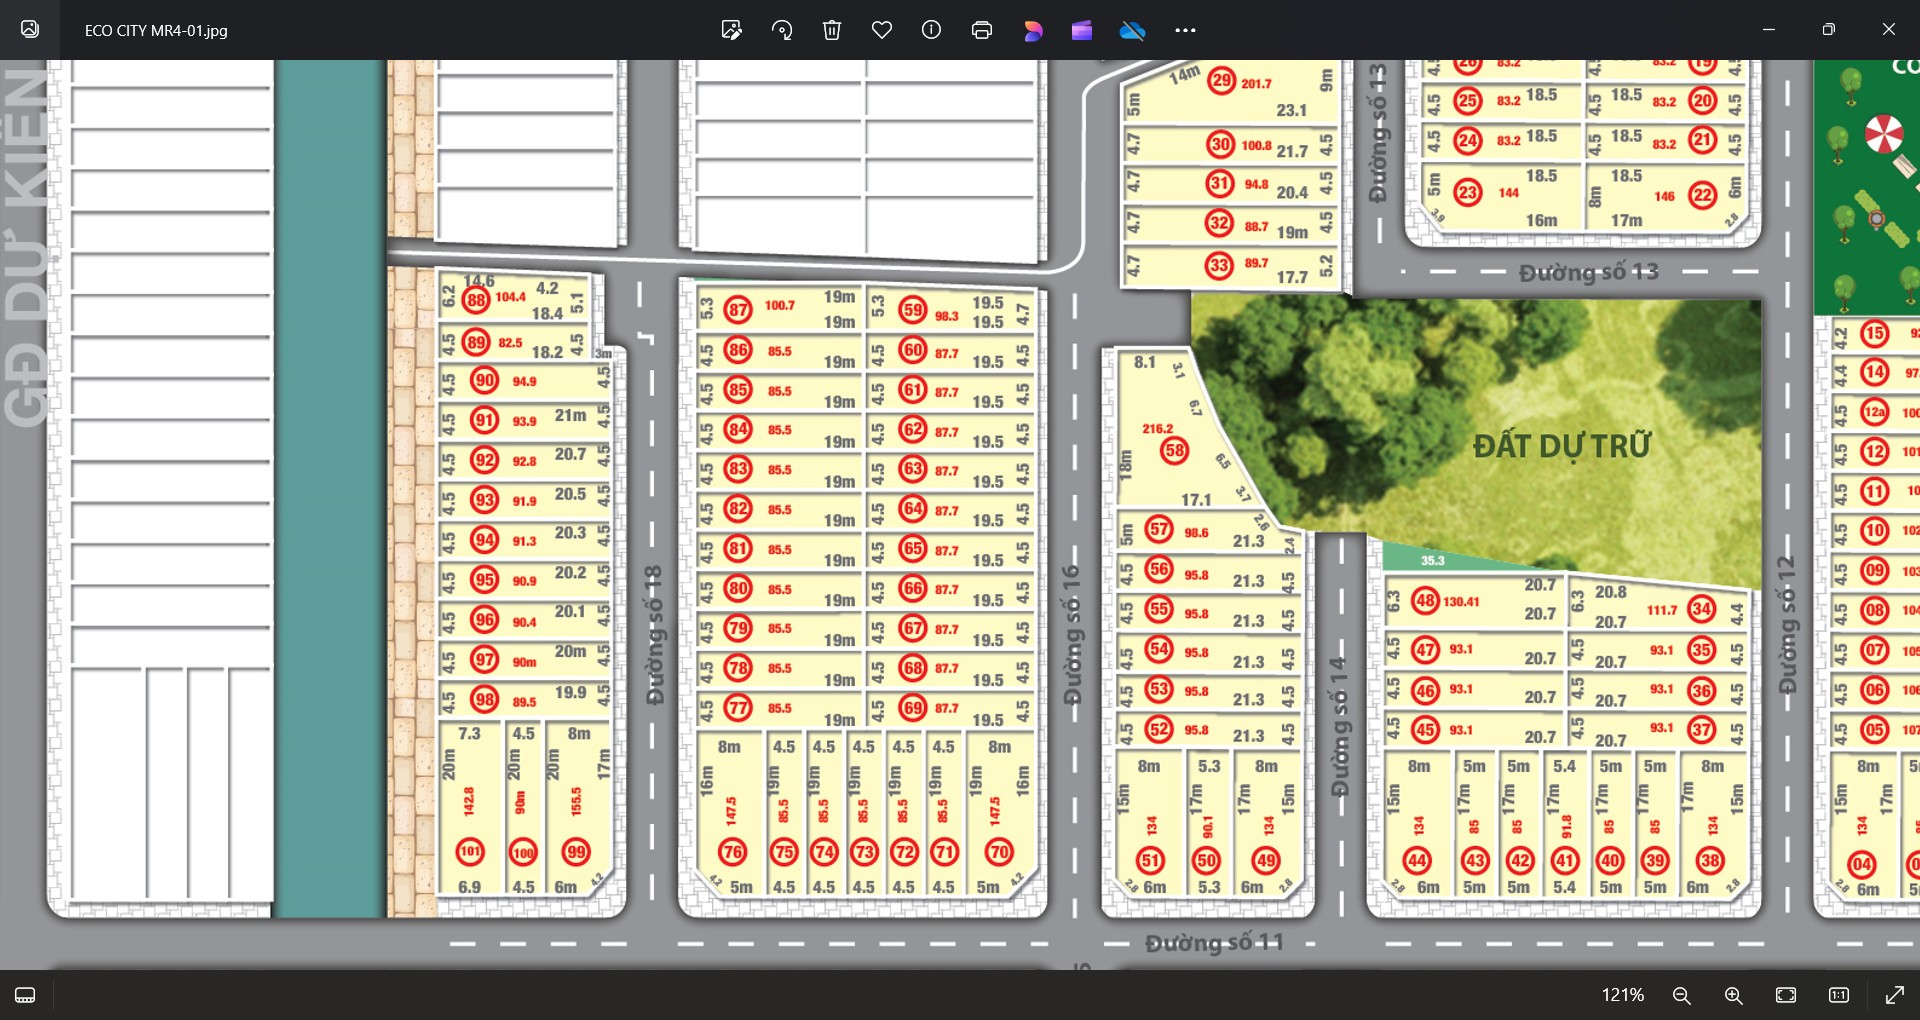Open the See more options menu
The width and height of the screenshot is (1920, 1020).
[x=1185, y=30]
